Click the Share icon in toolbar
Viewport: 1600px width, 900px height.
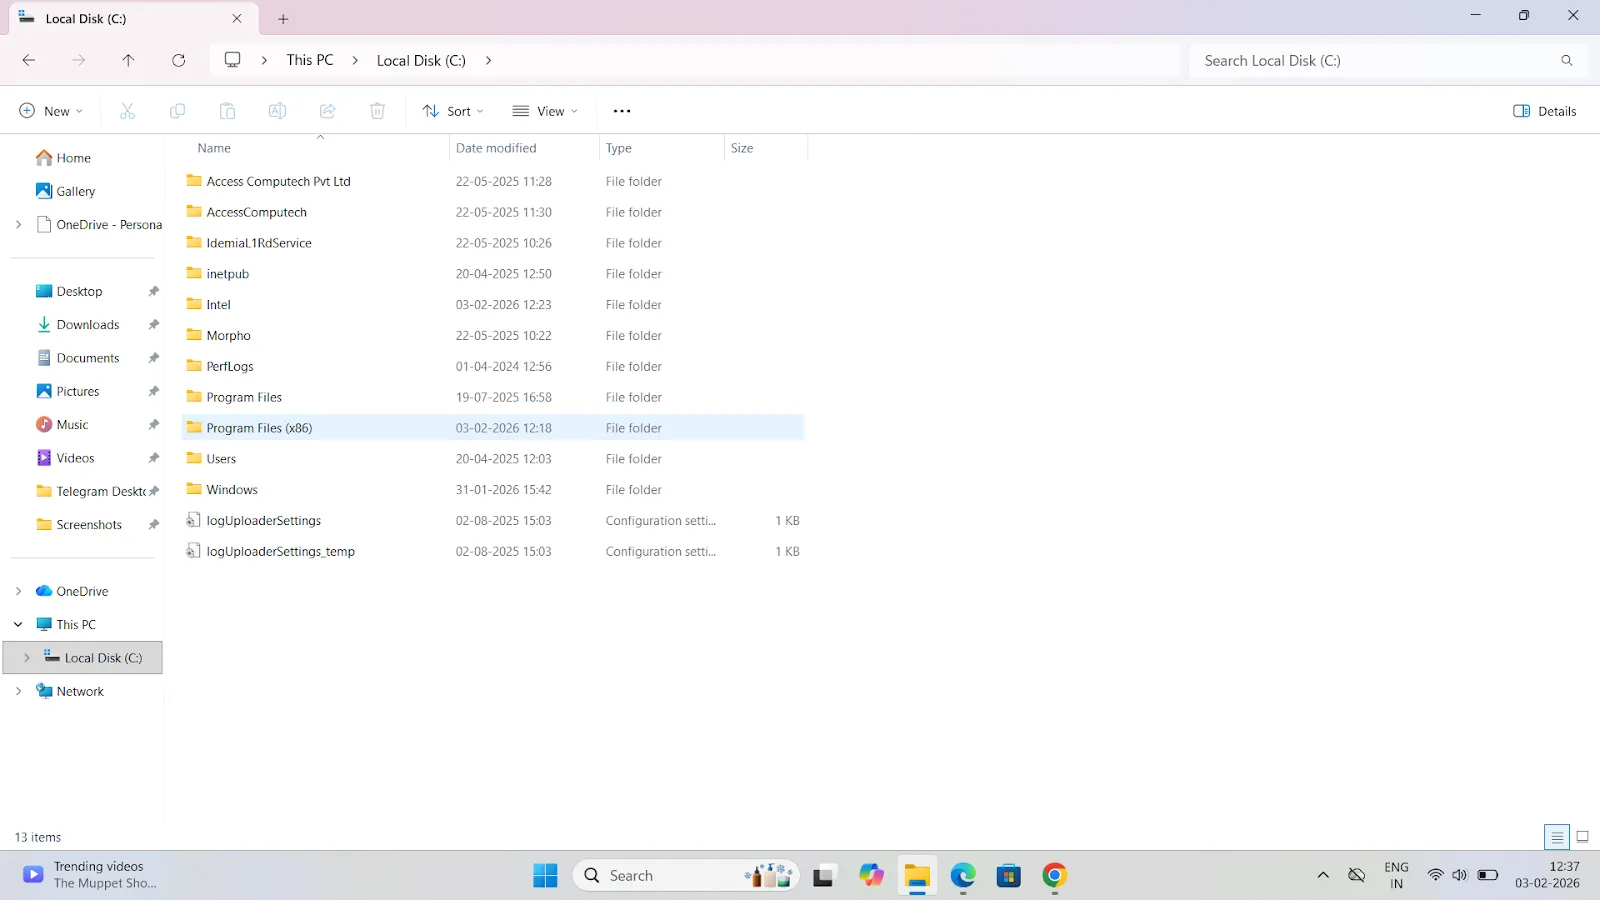[x=327, y=111]
